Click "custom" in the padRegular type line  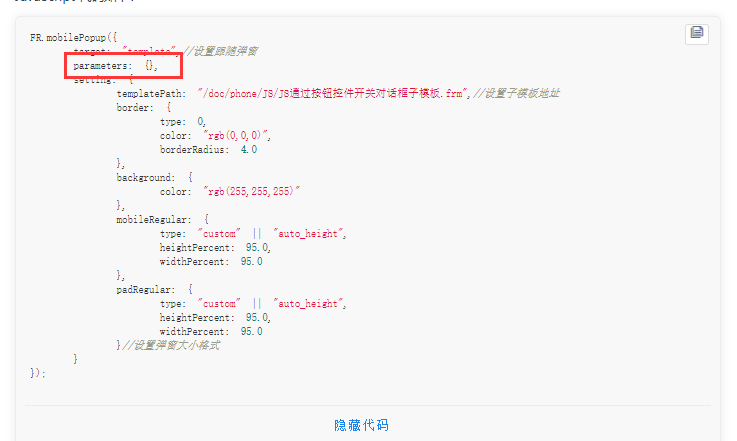coord(219,304)
